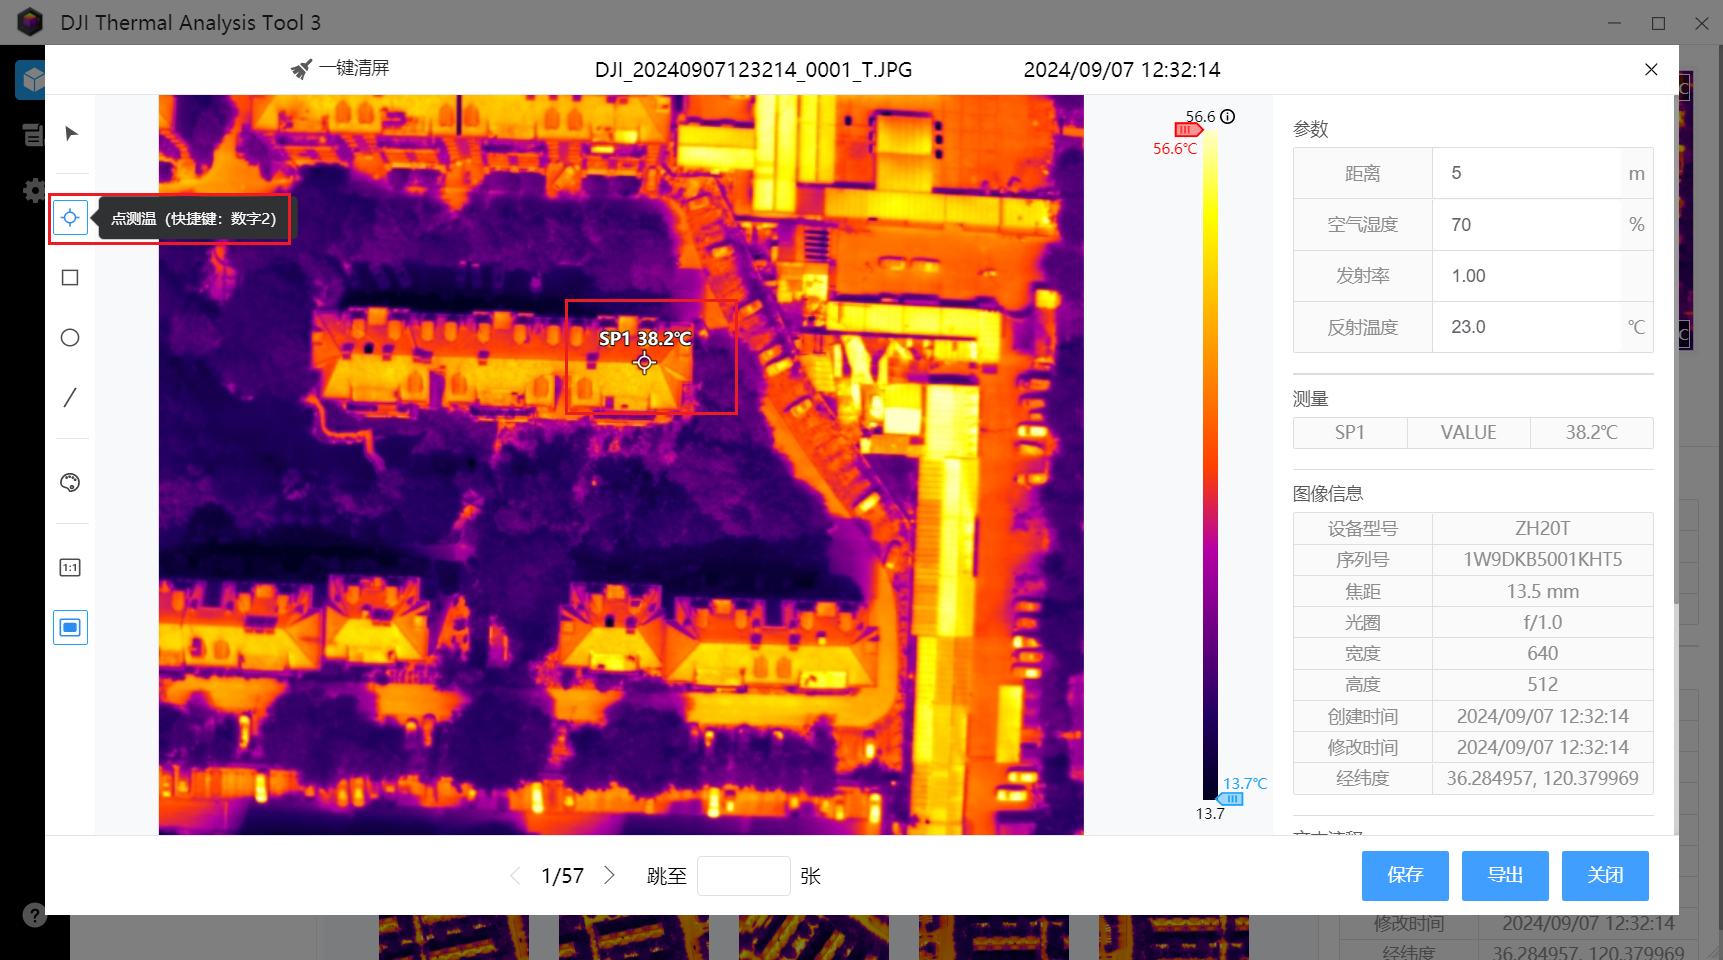The height and width of the screenshot is (960, 1723).
Task: Minimize the DJI Thermal Analysis Tool window
Action: (1614, 22)
